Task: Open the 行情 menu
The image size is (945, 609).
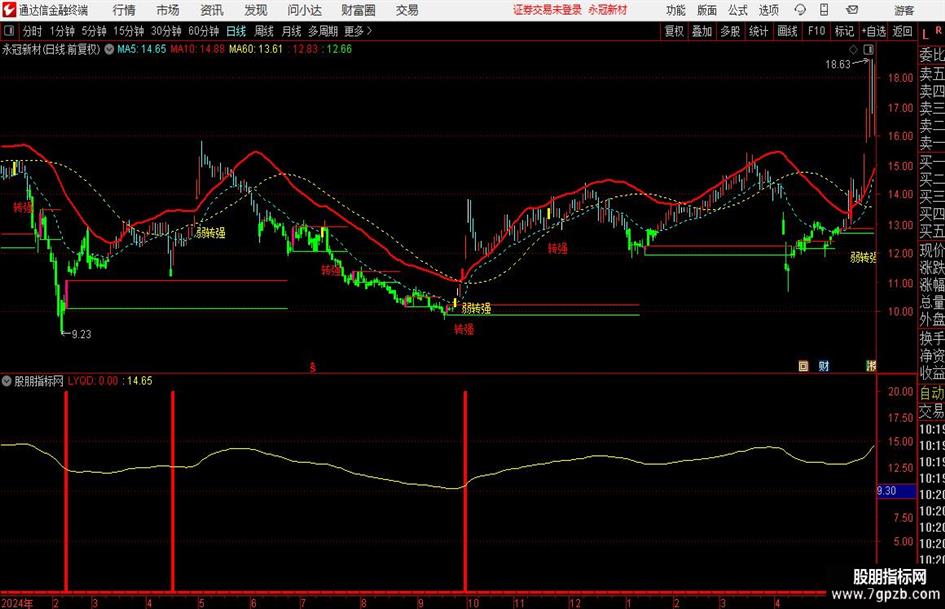Action: click(124, 10)
